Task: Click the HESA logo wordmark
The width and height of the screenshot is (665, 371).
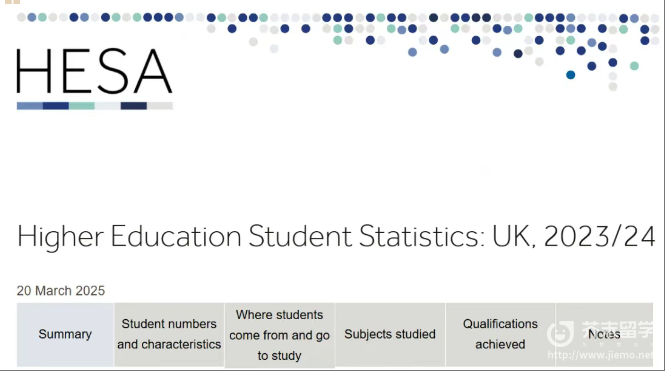Action: pyautogui.click(x=94, y=71)
